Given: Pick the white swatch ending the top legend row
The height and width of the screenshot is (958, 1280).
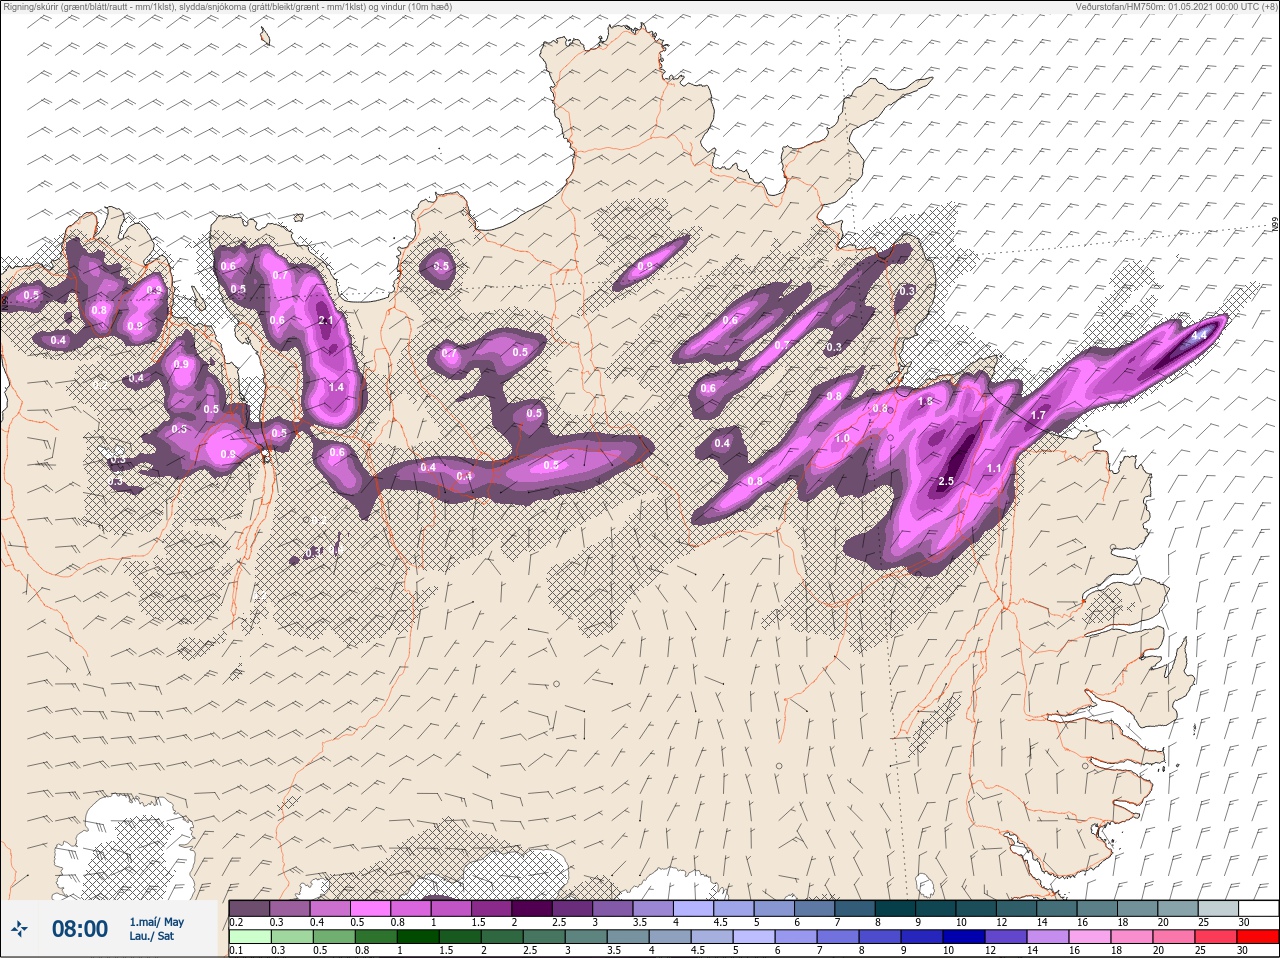Looking at the screenshot, I should 1258,908.
